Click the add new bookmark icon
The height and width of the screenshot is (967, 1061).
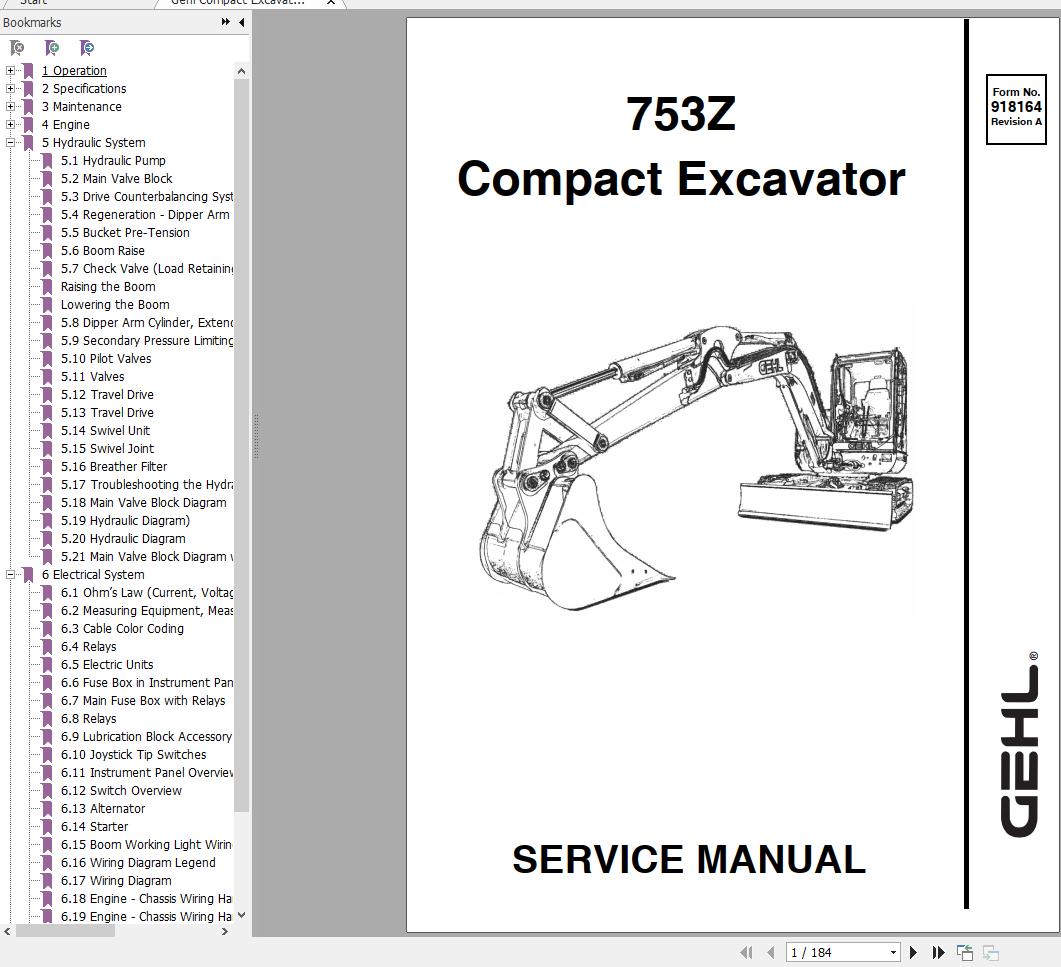tap(52, 47)
